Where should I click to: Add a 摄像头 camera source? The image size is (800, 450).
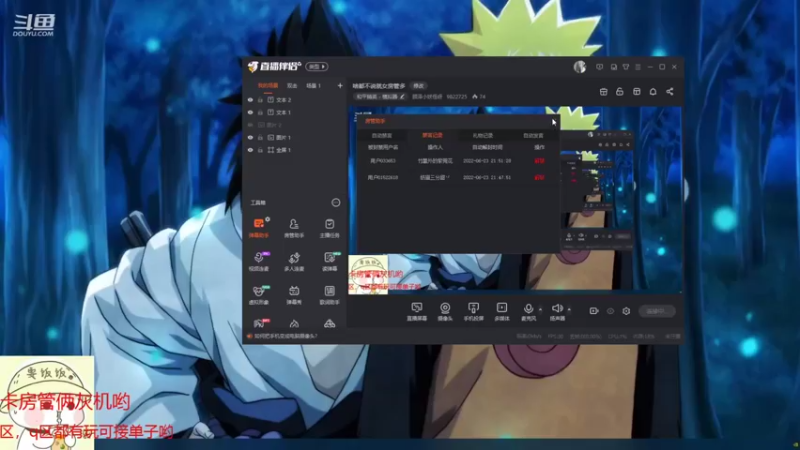pos(445,311)
